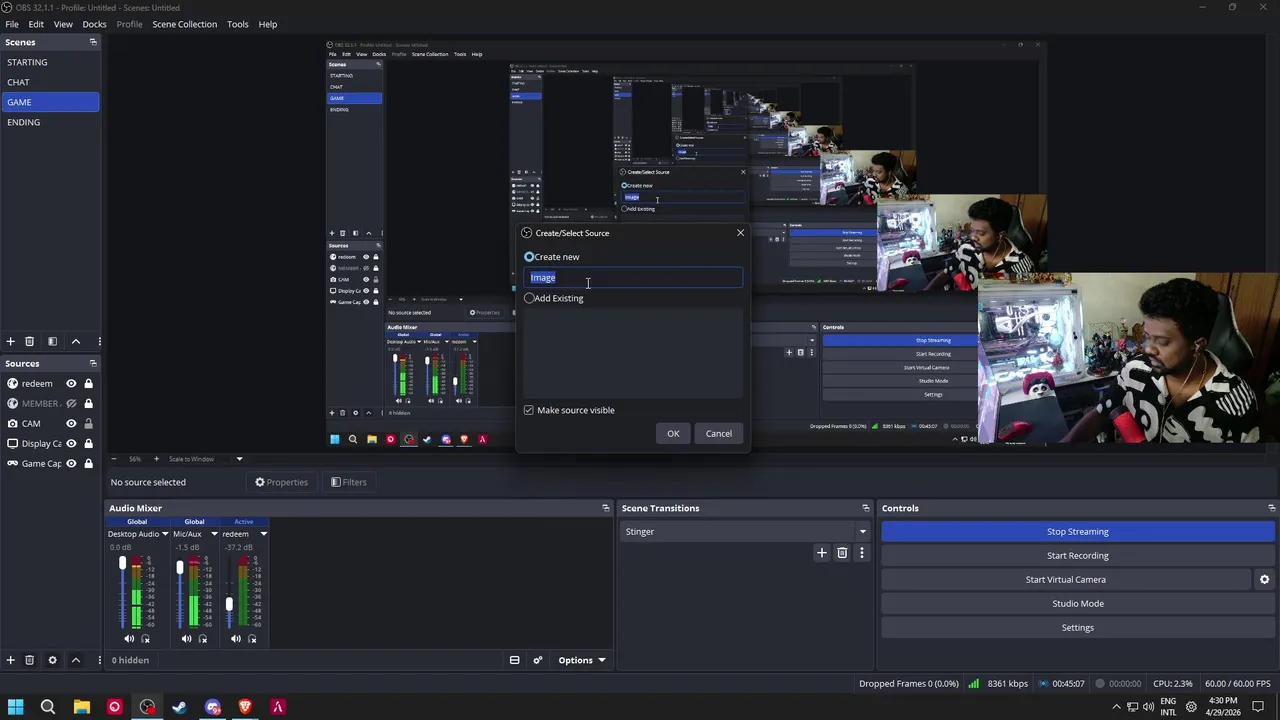
Task: Mute the Mic/Aux speaker icon
Action: pos(186,638)
